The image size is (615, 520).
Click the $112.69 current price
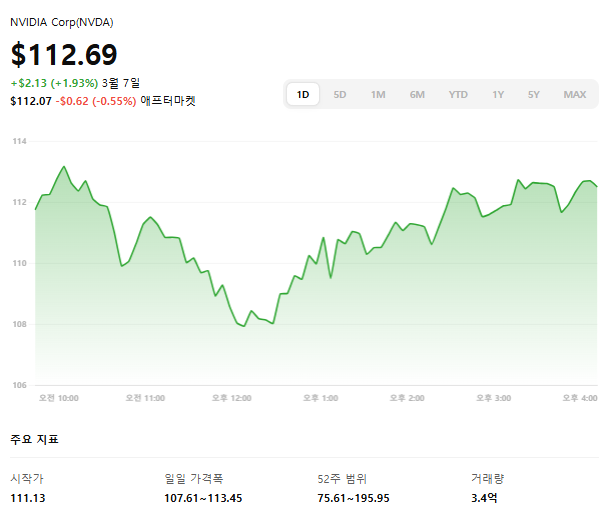pos(64,55)
